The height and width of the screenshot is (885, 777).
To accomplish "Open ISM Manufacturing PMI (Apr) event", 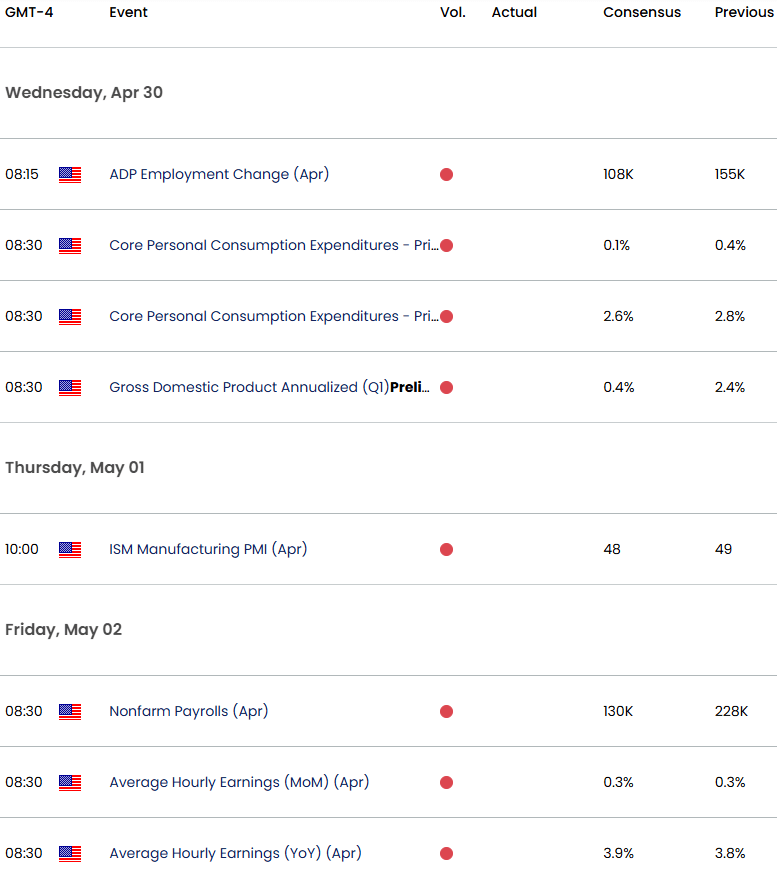I will [208, 549].
